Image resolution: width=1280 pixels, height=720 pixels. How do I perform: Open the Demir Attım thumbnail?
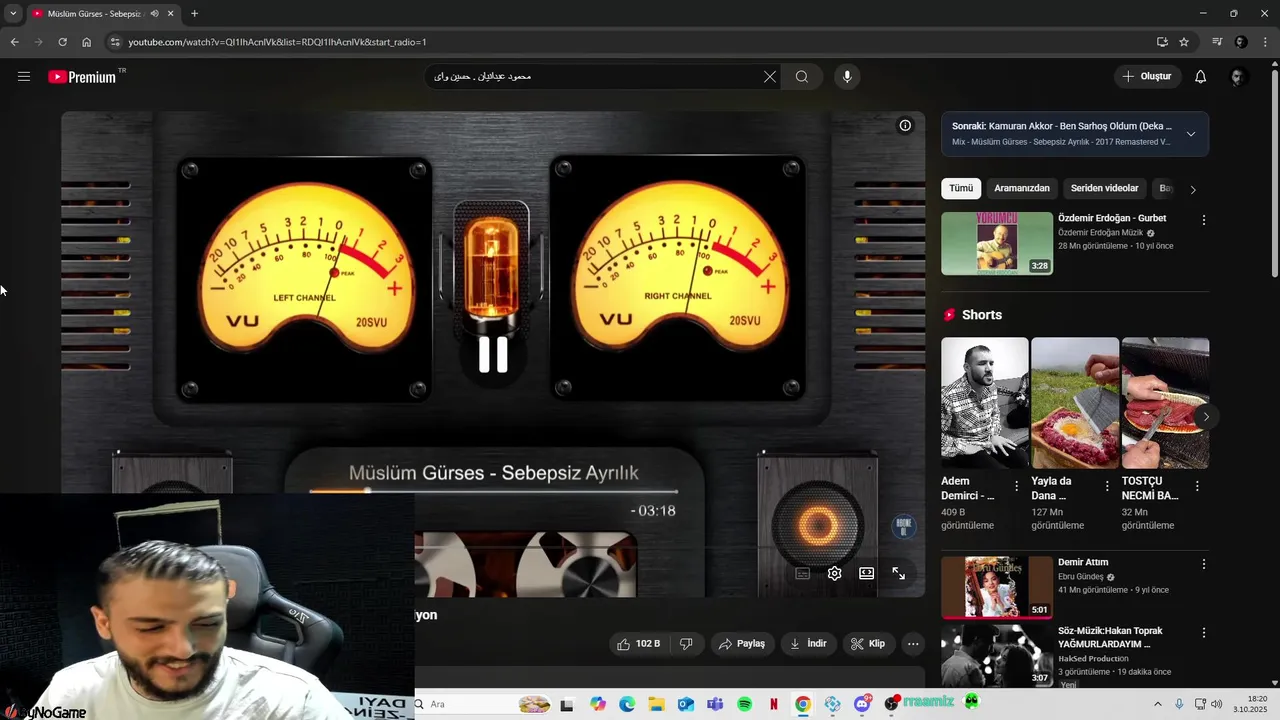tap(997, 588)
